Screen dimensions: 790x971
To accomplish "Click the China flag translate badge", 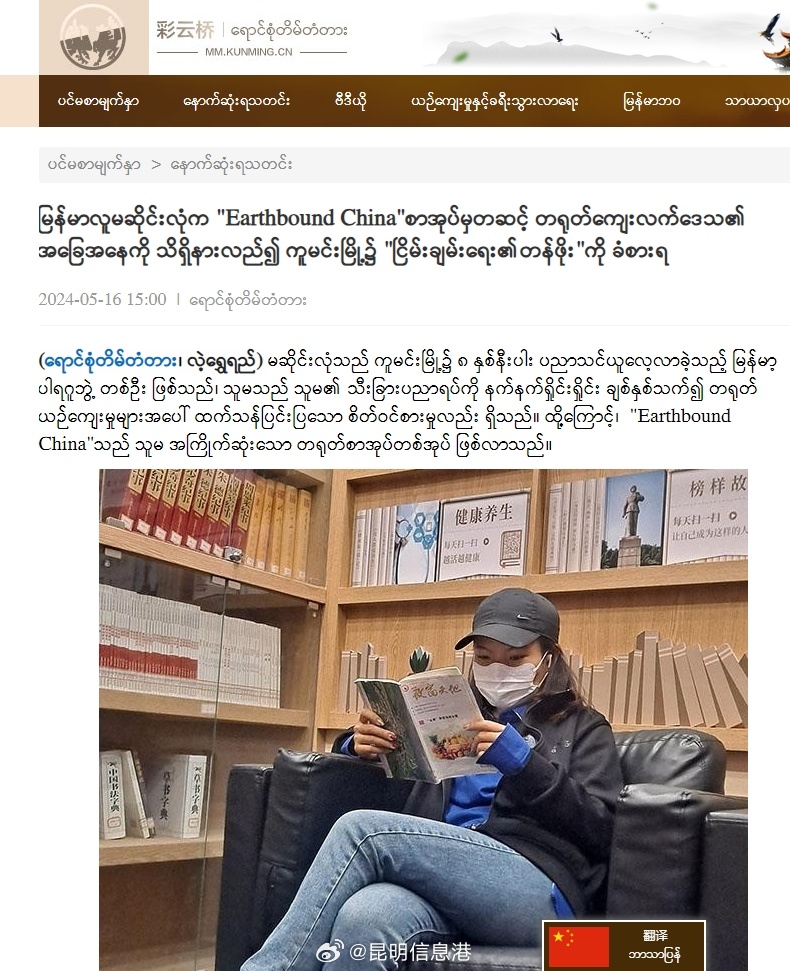I will [x=624, y=946].
